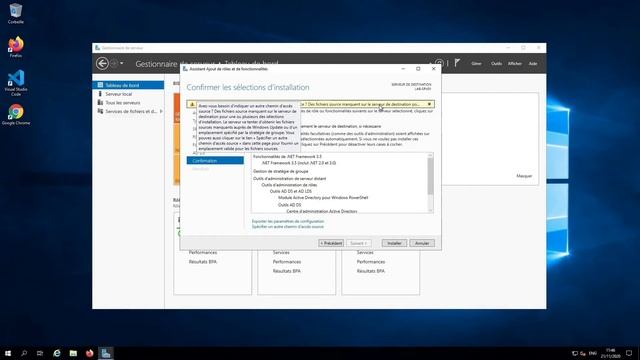Click the Server Manager taskbar icon
This screenshot has width=640, height=360.
[106, 353]
